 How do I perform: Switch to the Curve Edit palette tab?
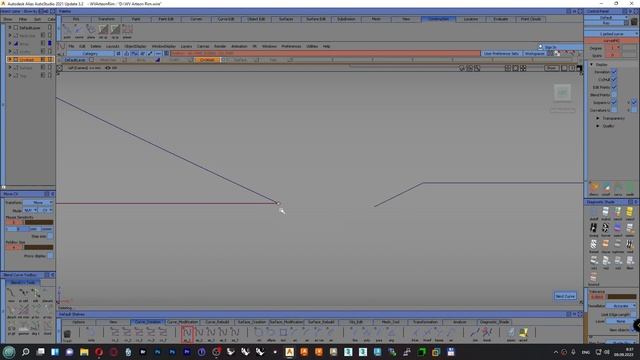tap(226, 19)
